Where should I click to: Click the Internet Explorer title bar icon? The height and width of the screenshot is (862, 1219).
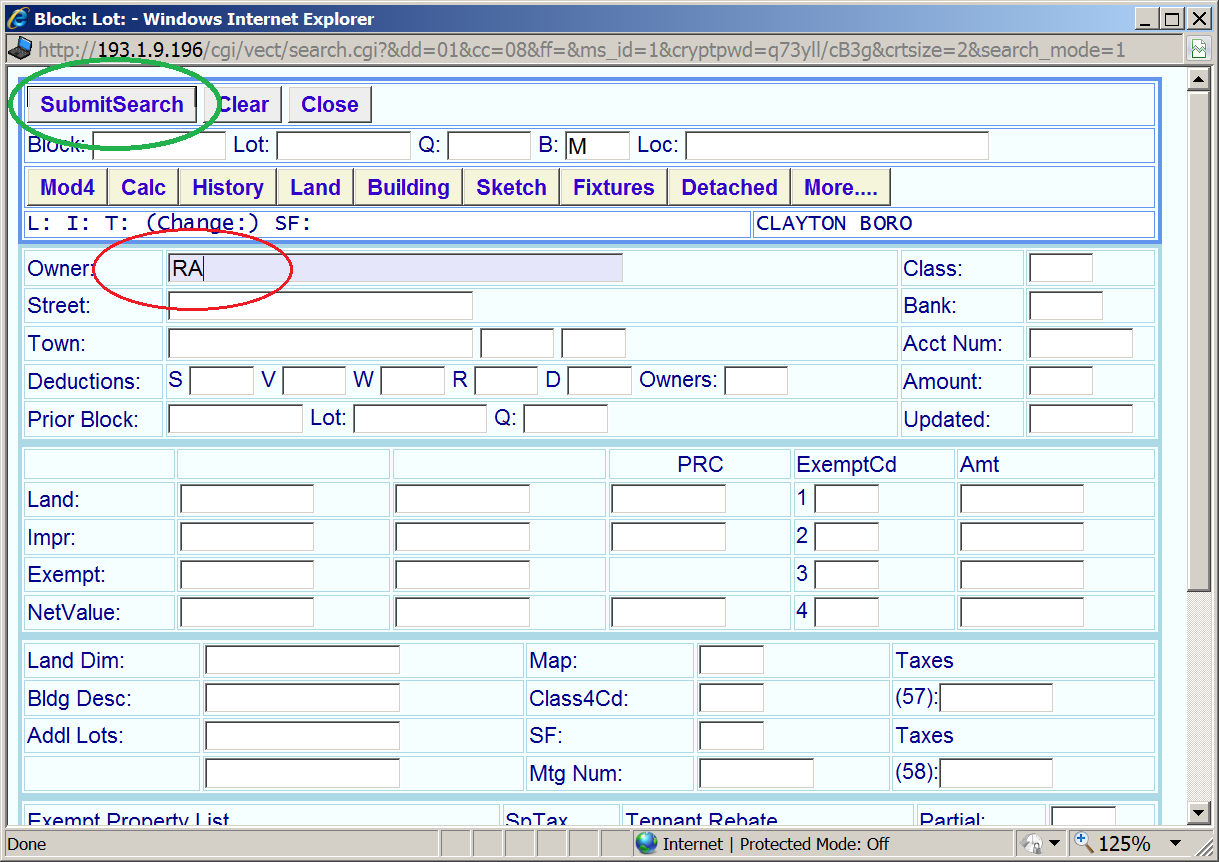[x=18, y=18]
